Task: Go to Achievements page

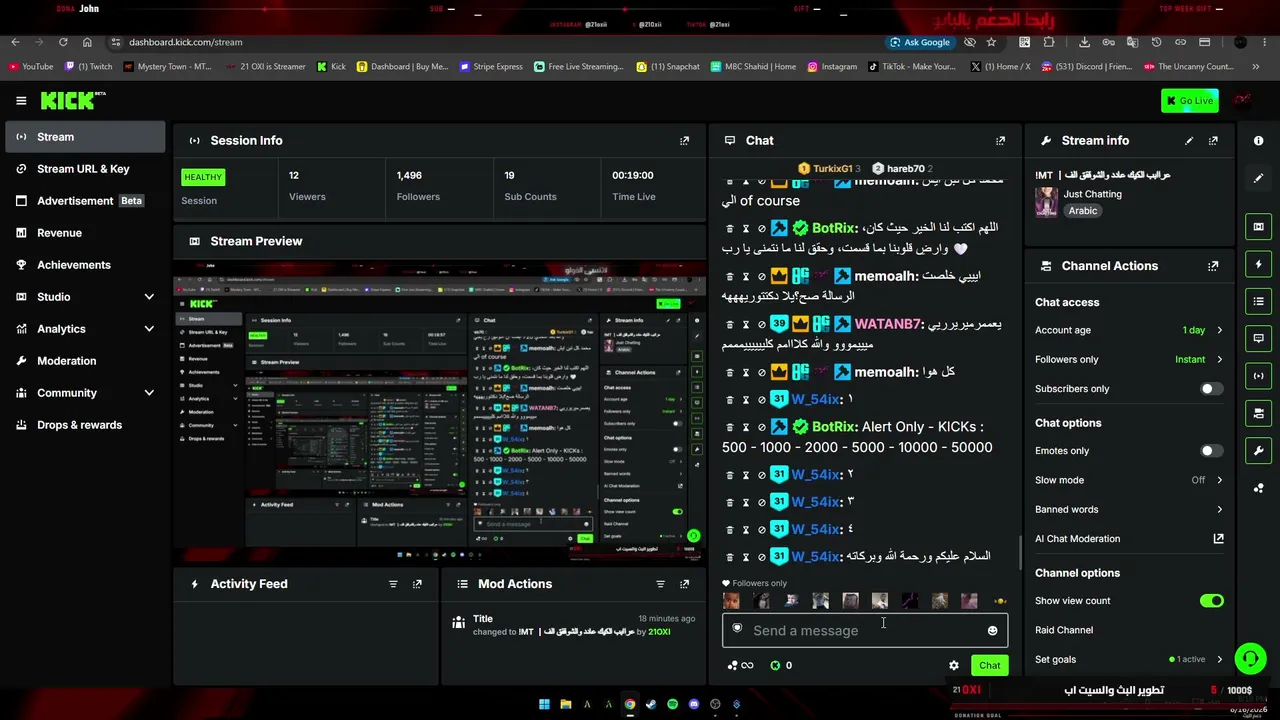Action: [85, 265]
